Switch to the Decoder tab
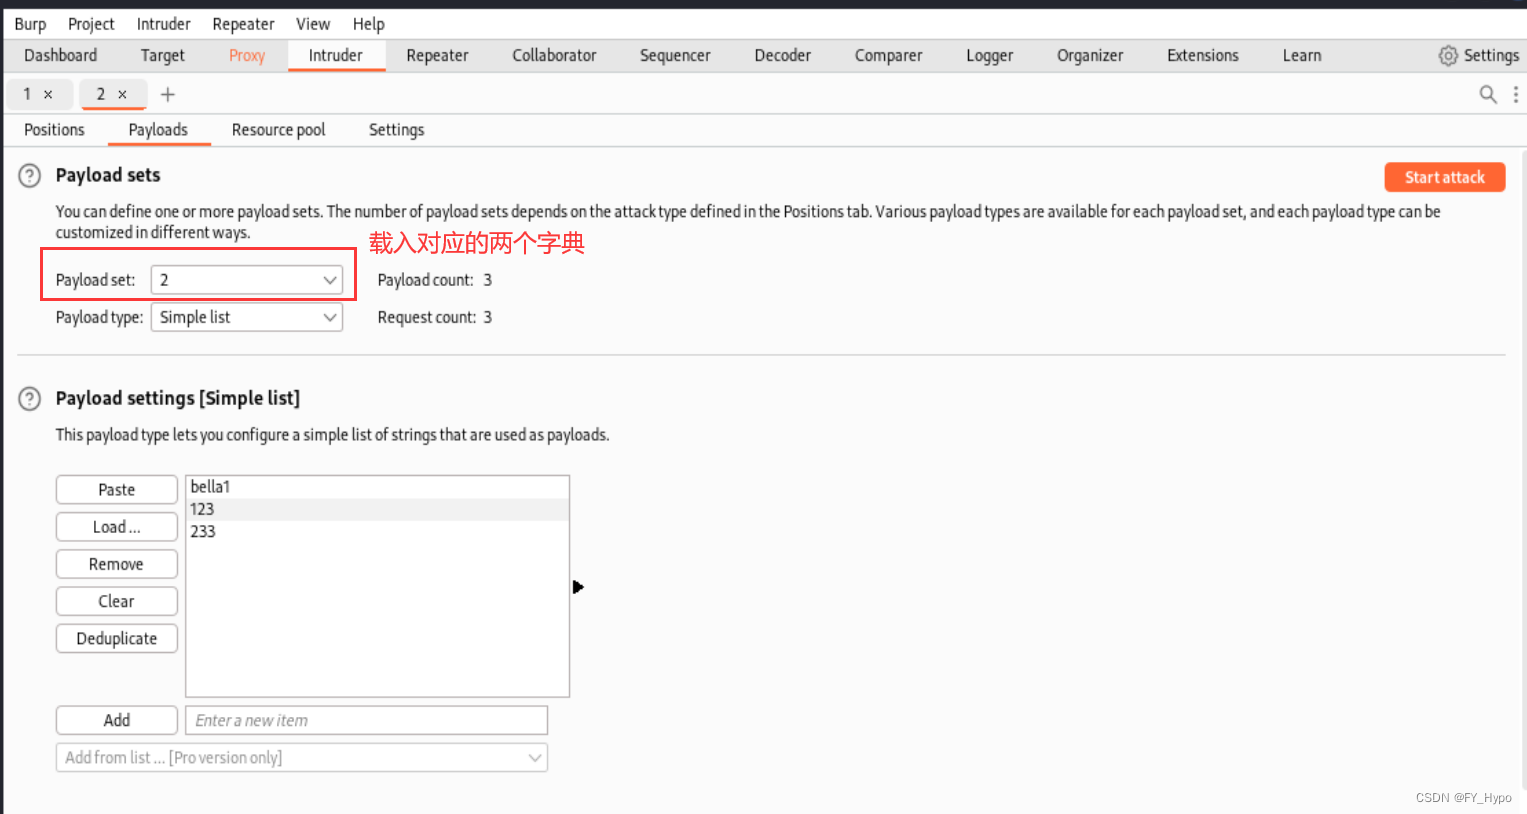 pos(782,56)
